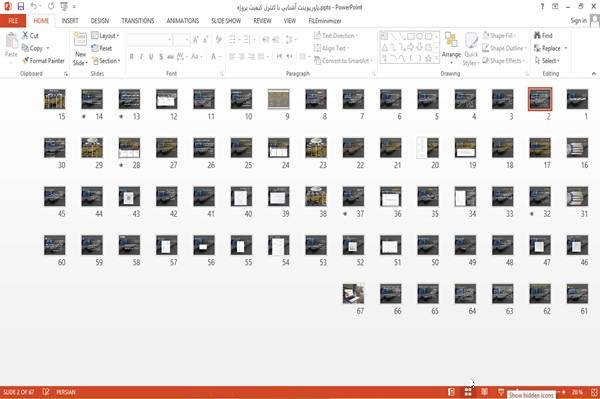Click Increase Font Size icon
Image resolution: width=600 pixels, height=399 pixels.
point(196,39)
